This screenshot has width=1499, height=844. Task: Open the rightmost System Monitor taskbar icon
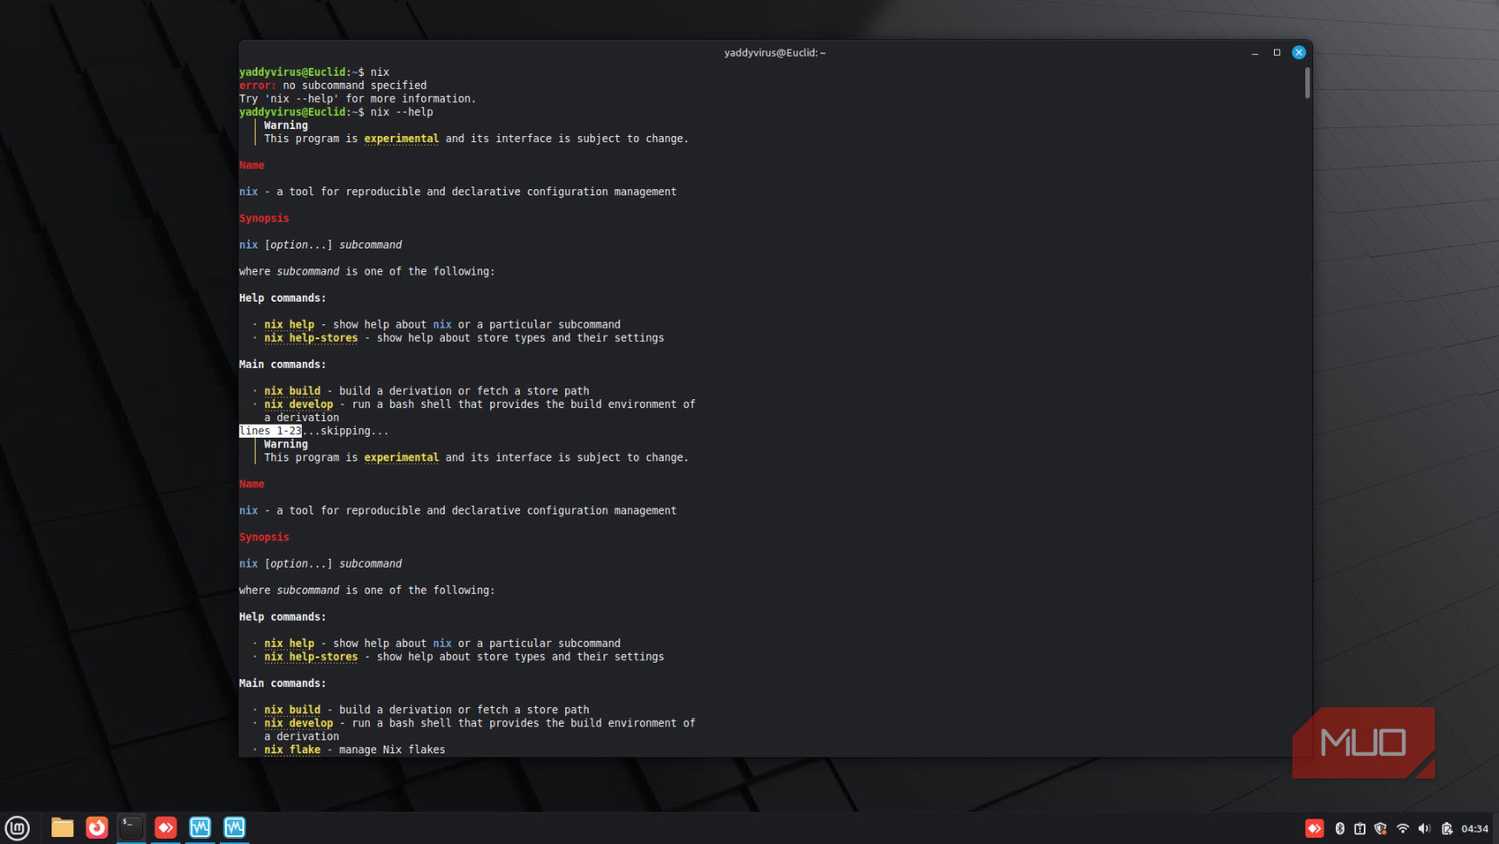click(x=235, y=828)
